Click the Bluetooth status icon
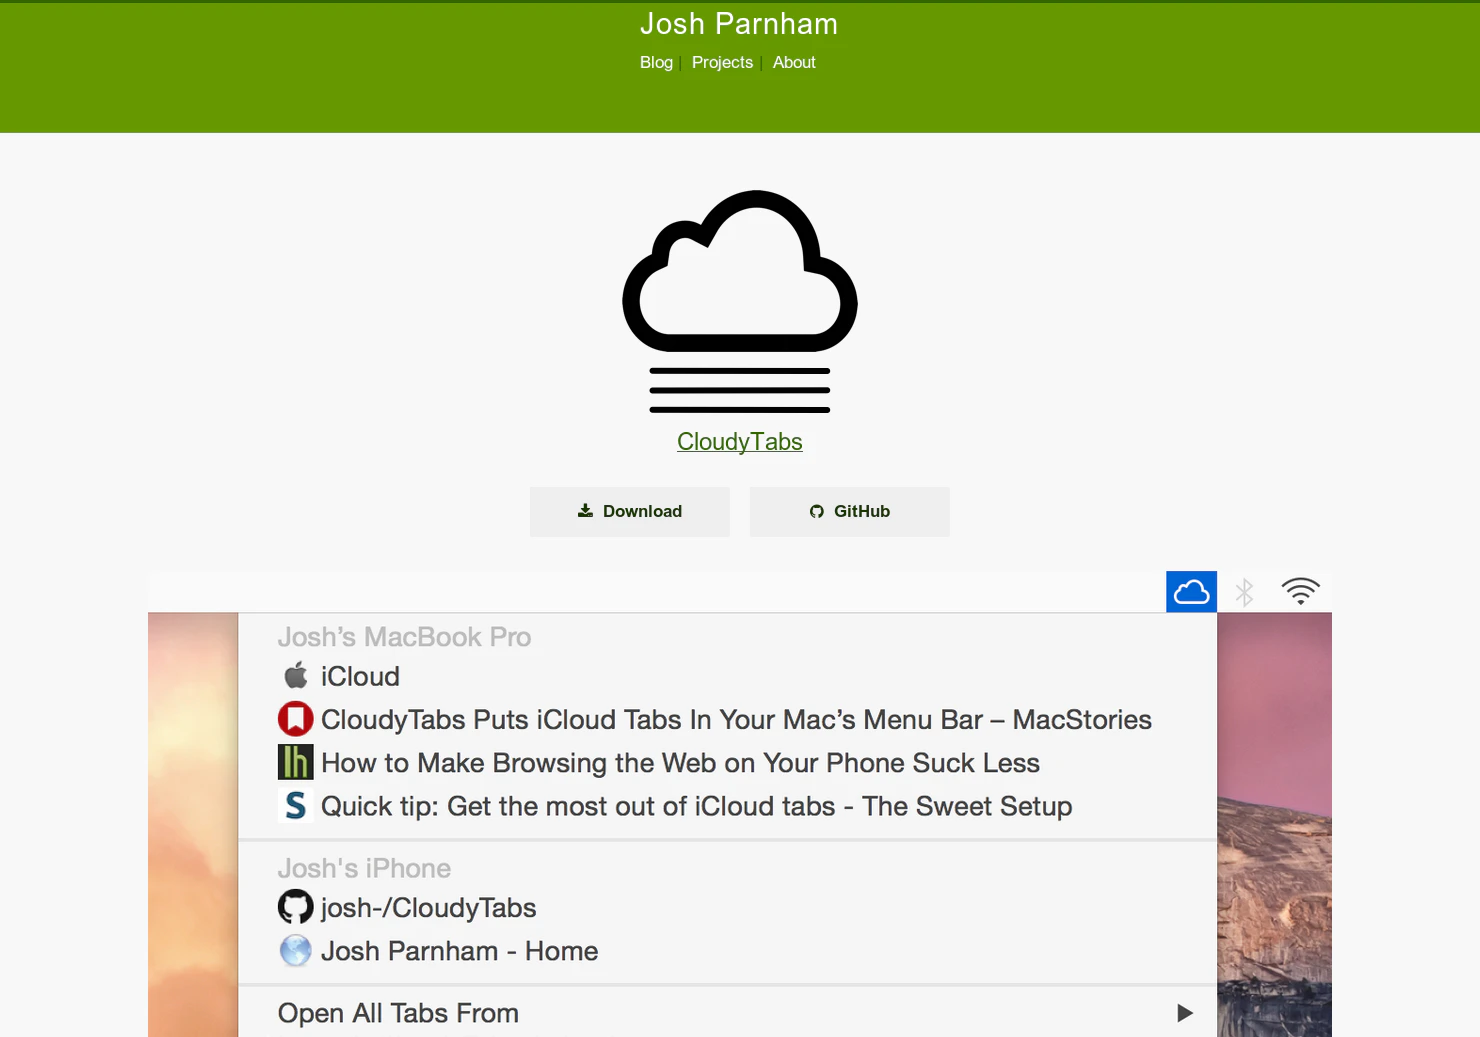 click(1244, 592)
